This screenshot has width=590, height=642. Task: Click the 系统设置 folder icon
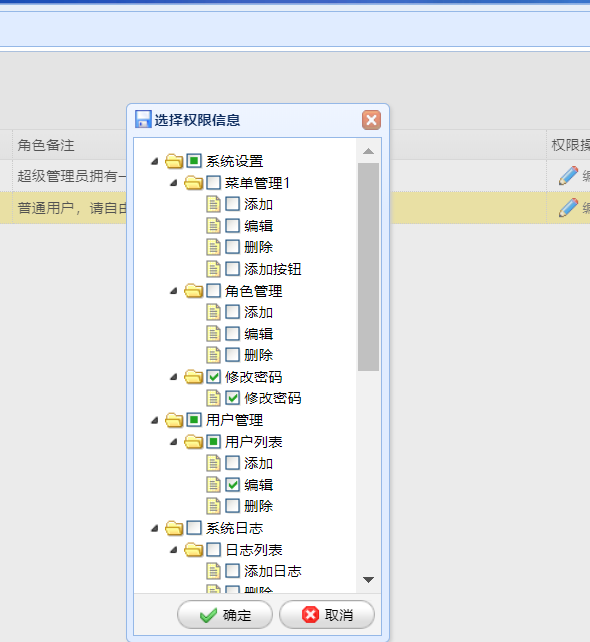[174, 161]
